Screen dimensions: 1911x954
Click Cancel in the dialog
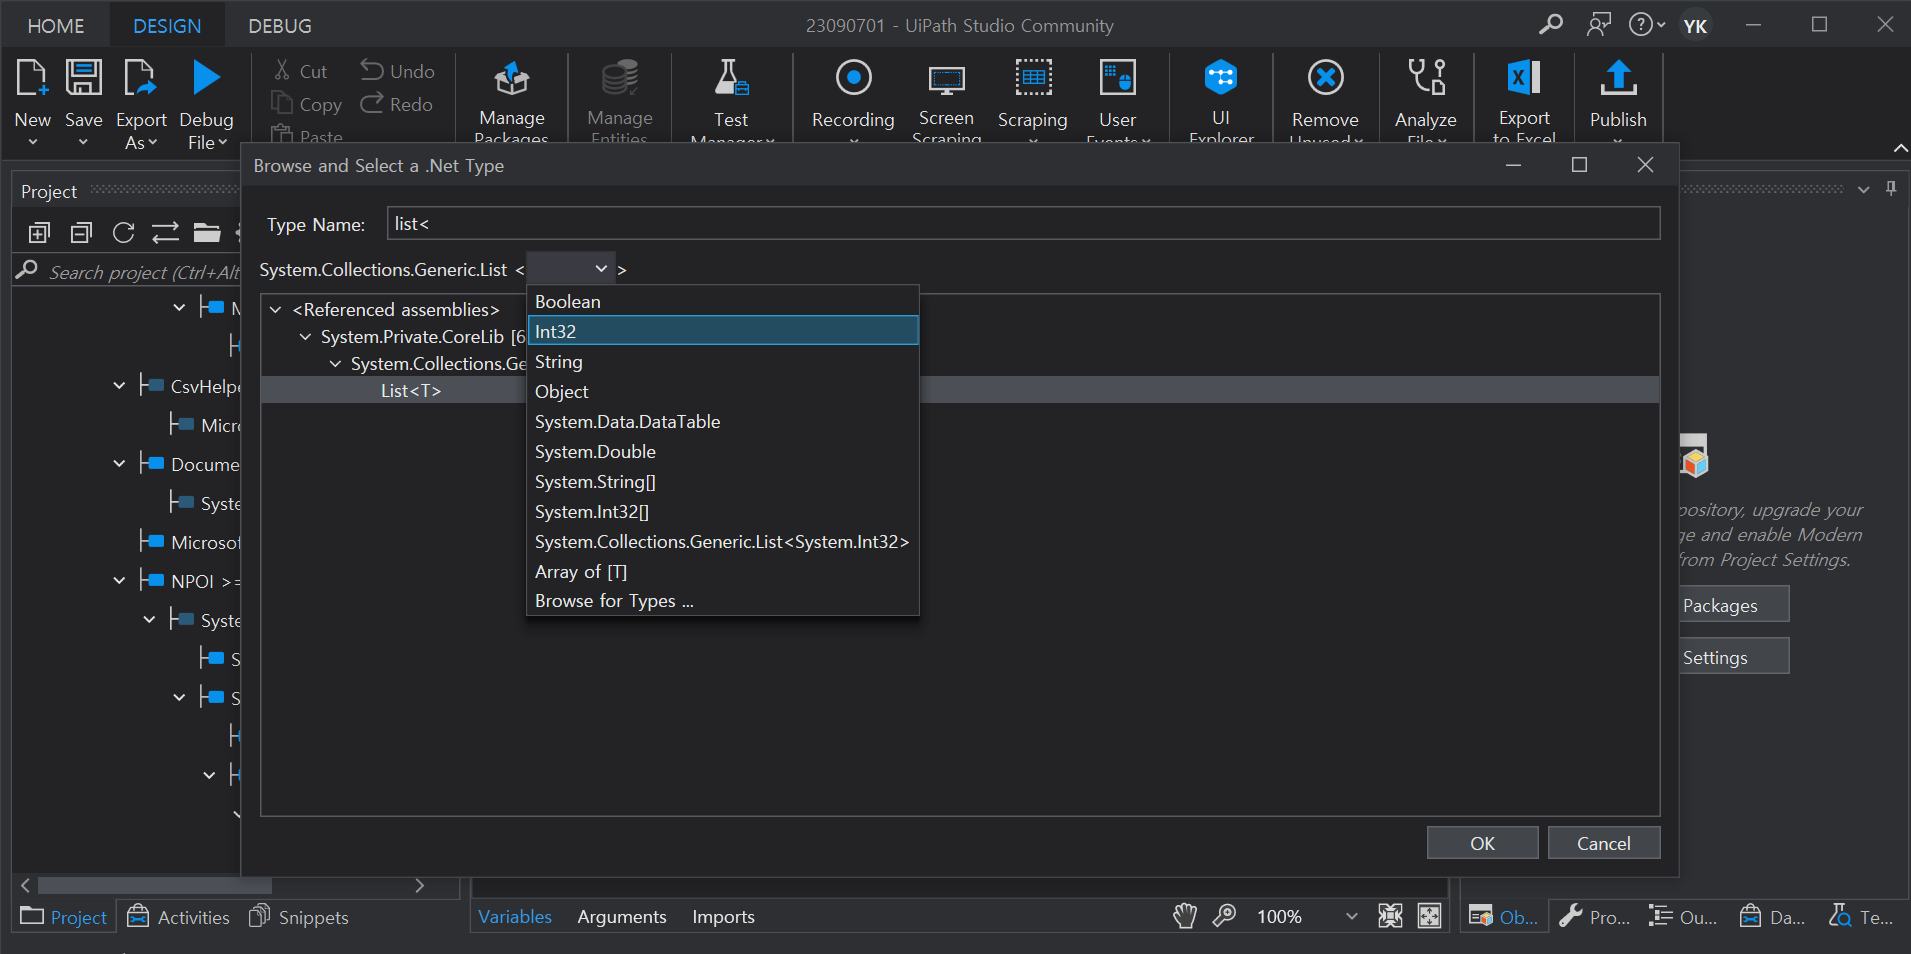(1604, 843)
